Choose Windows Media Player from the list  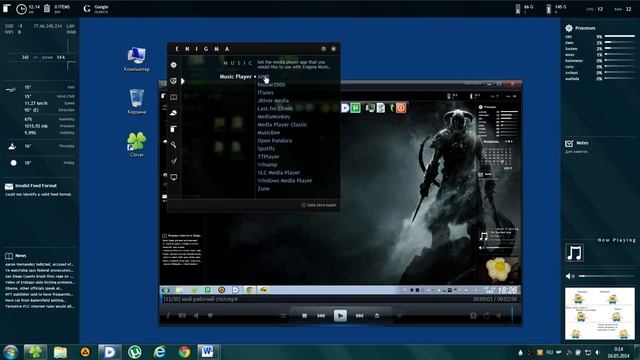click(x=284, y=180)
